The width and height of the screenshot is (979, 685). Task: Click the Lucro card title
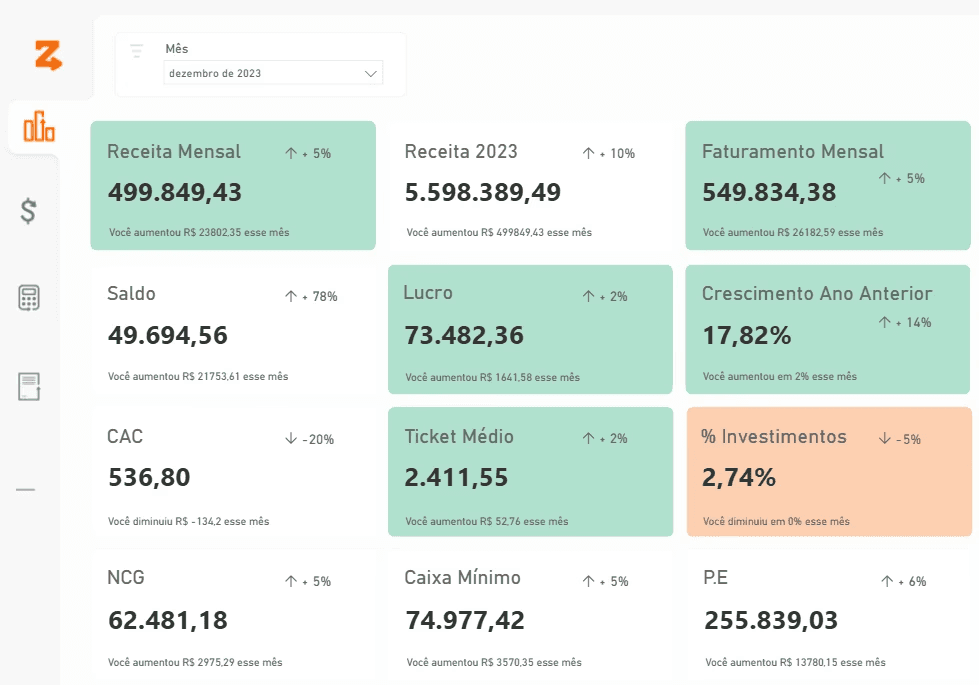[x=428, y=293]
